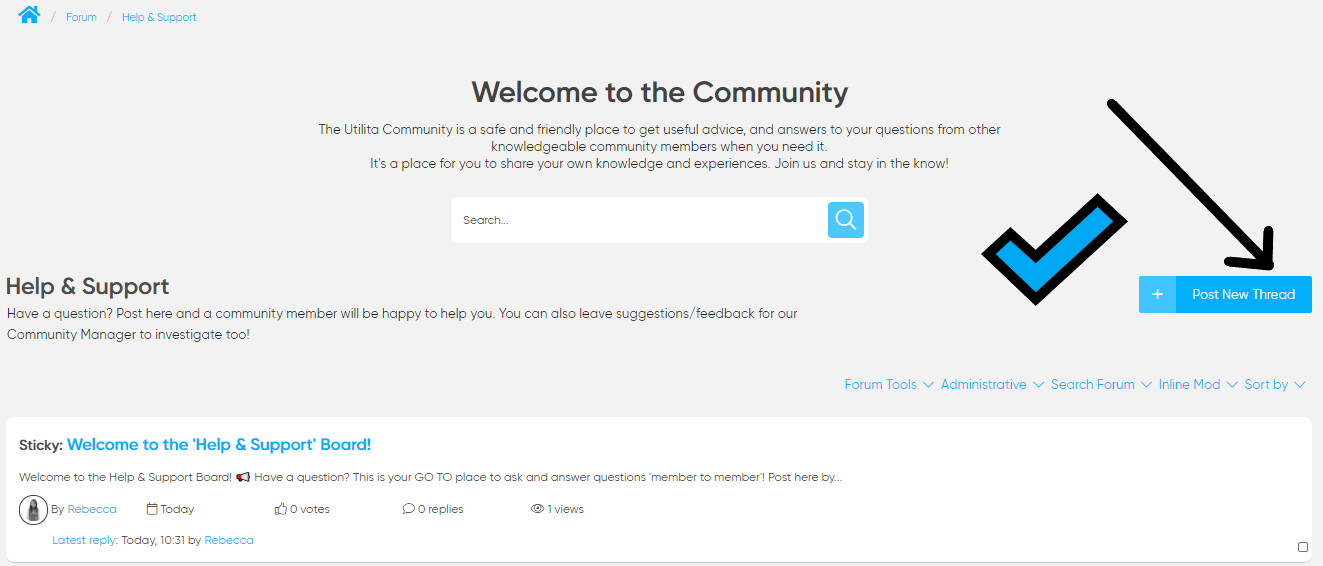This screenshot has width=1323, height=566.
Task: Click the plus icon beside Post New Thread
Action: 1157,294
